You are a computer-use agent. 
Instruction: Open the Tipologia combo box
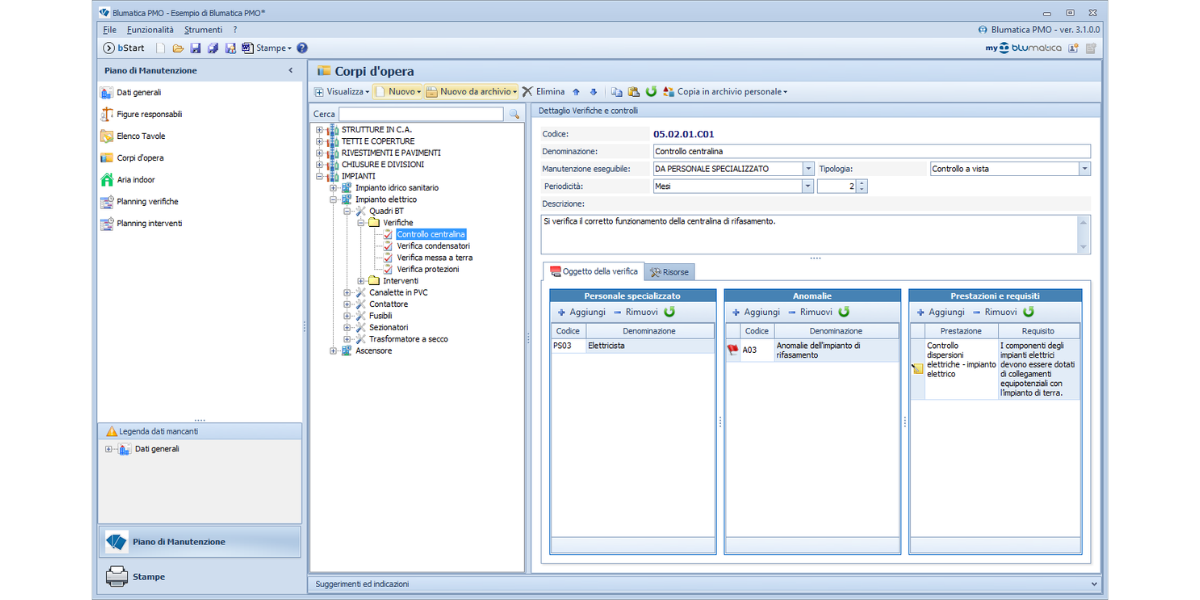(x=1084, y=169)
